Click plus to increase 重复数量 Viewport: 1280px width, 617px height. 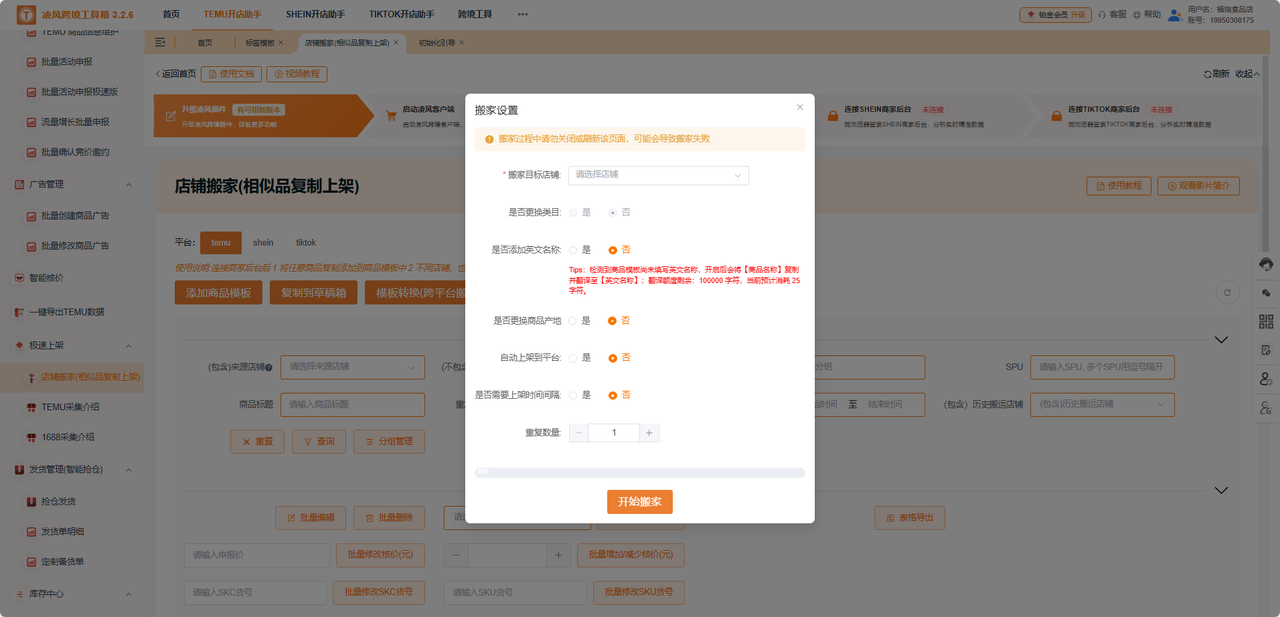[x=651, y=432]
